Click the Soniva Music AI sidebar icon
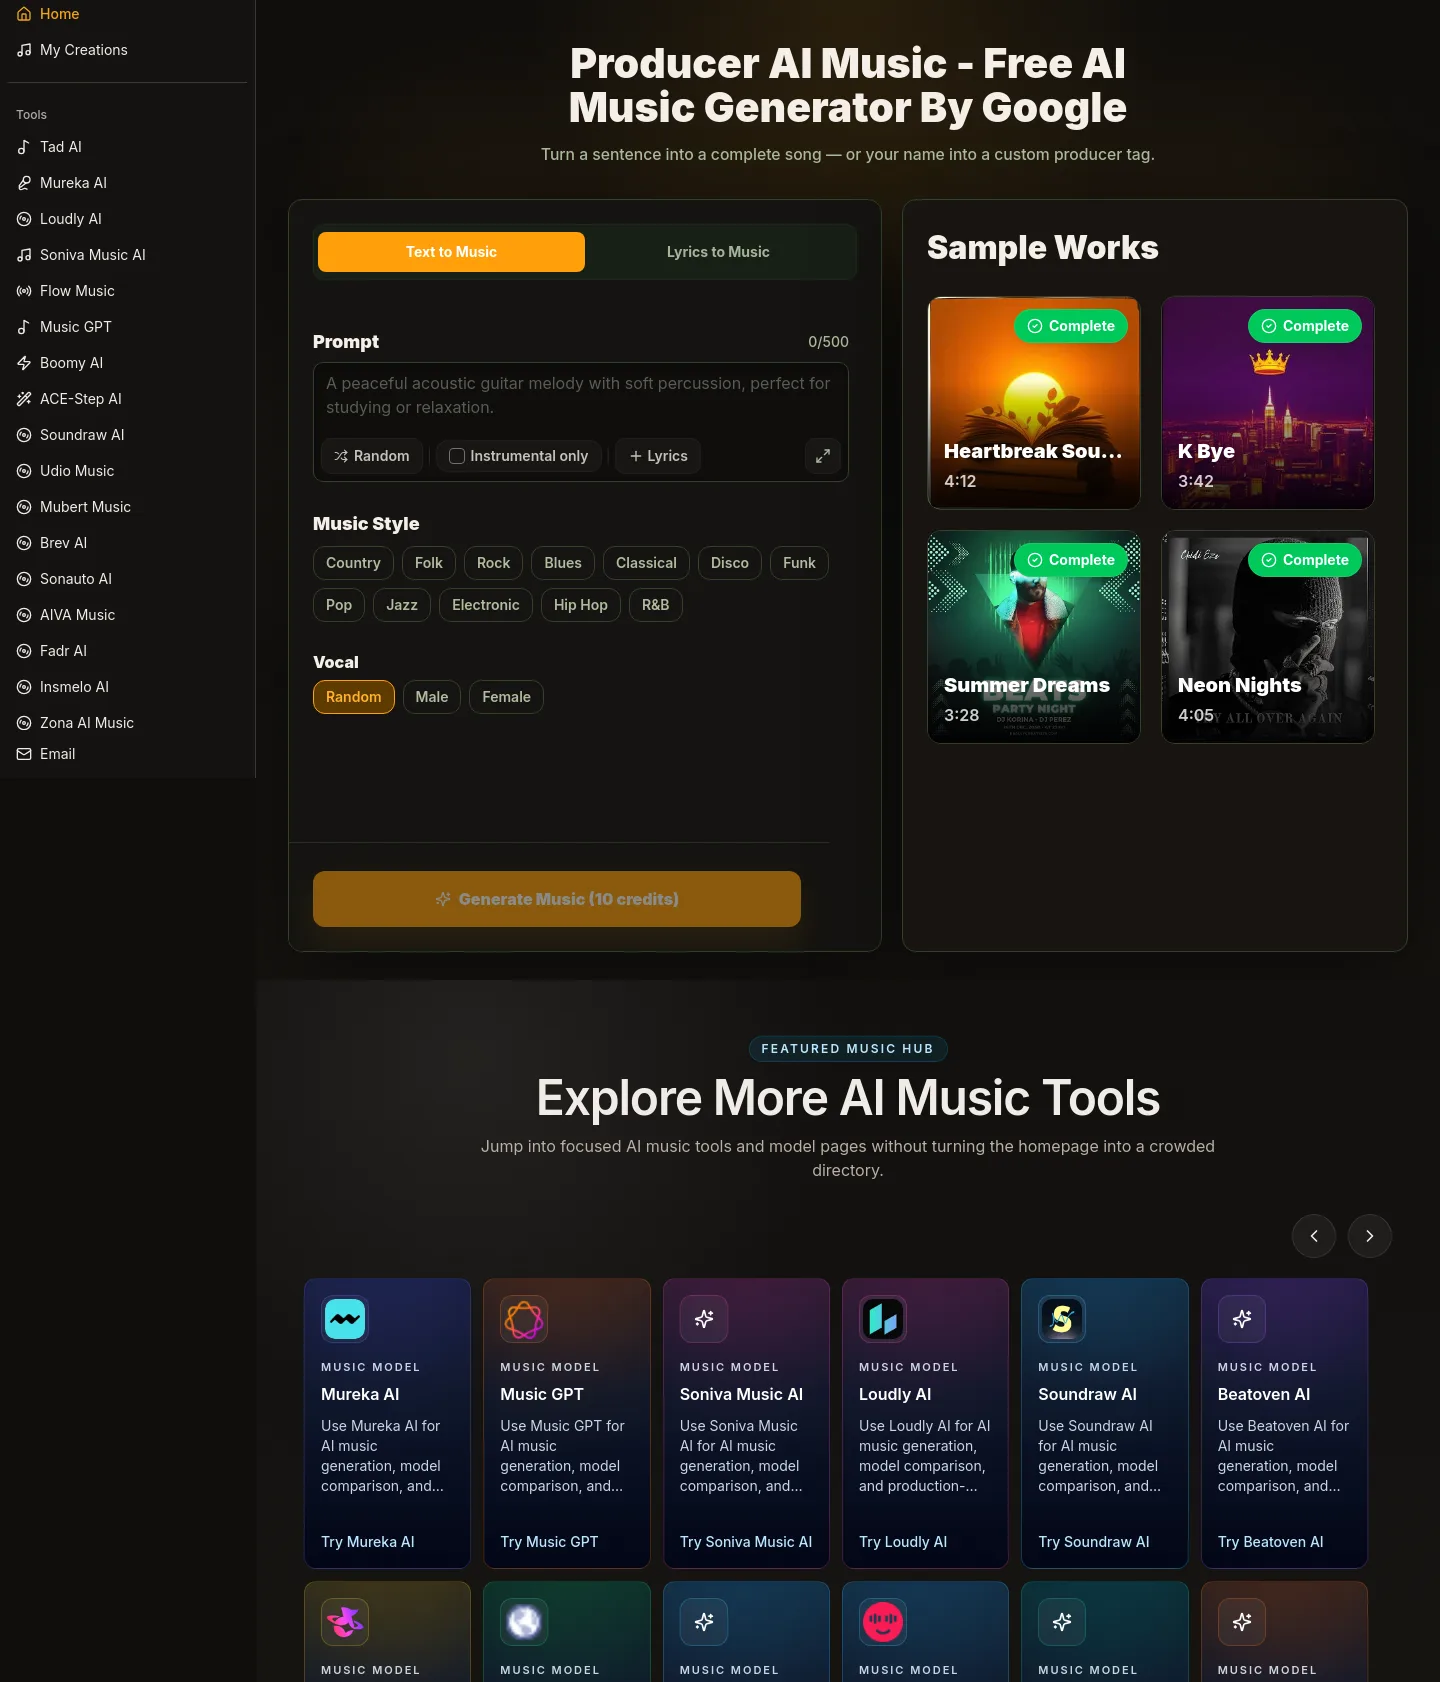The width and height of the screenshot is (1440, 1682). [x=24, y=255]
